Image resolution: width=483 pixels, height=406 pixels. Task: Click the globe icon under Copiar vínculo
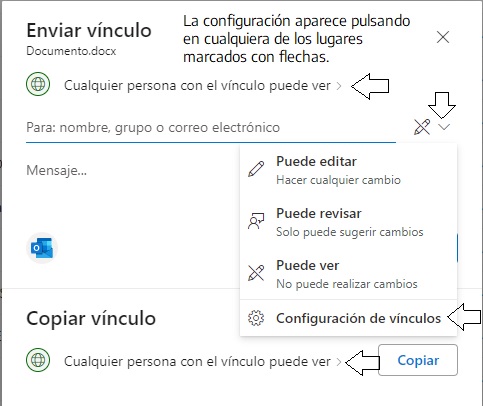click(x=38, y=360)
